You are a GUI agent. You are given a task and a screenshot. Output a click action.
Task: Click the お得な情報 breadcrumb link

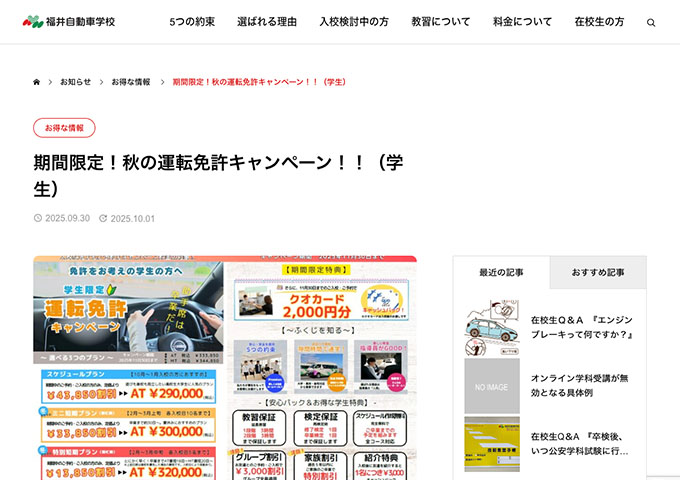[x=131, y=82]
